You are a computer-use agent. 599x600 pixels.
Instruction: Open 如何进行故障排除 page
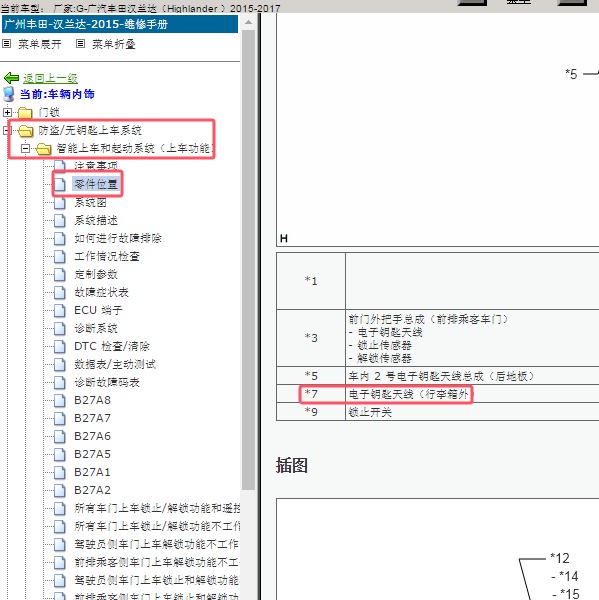(118, 238)
